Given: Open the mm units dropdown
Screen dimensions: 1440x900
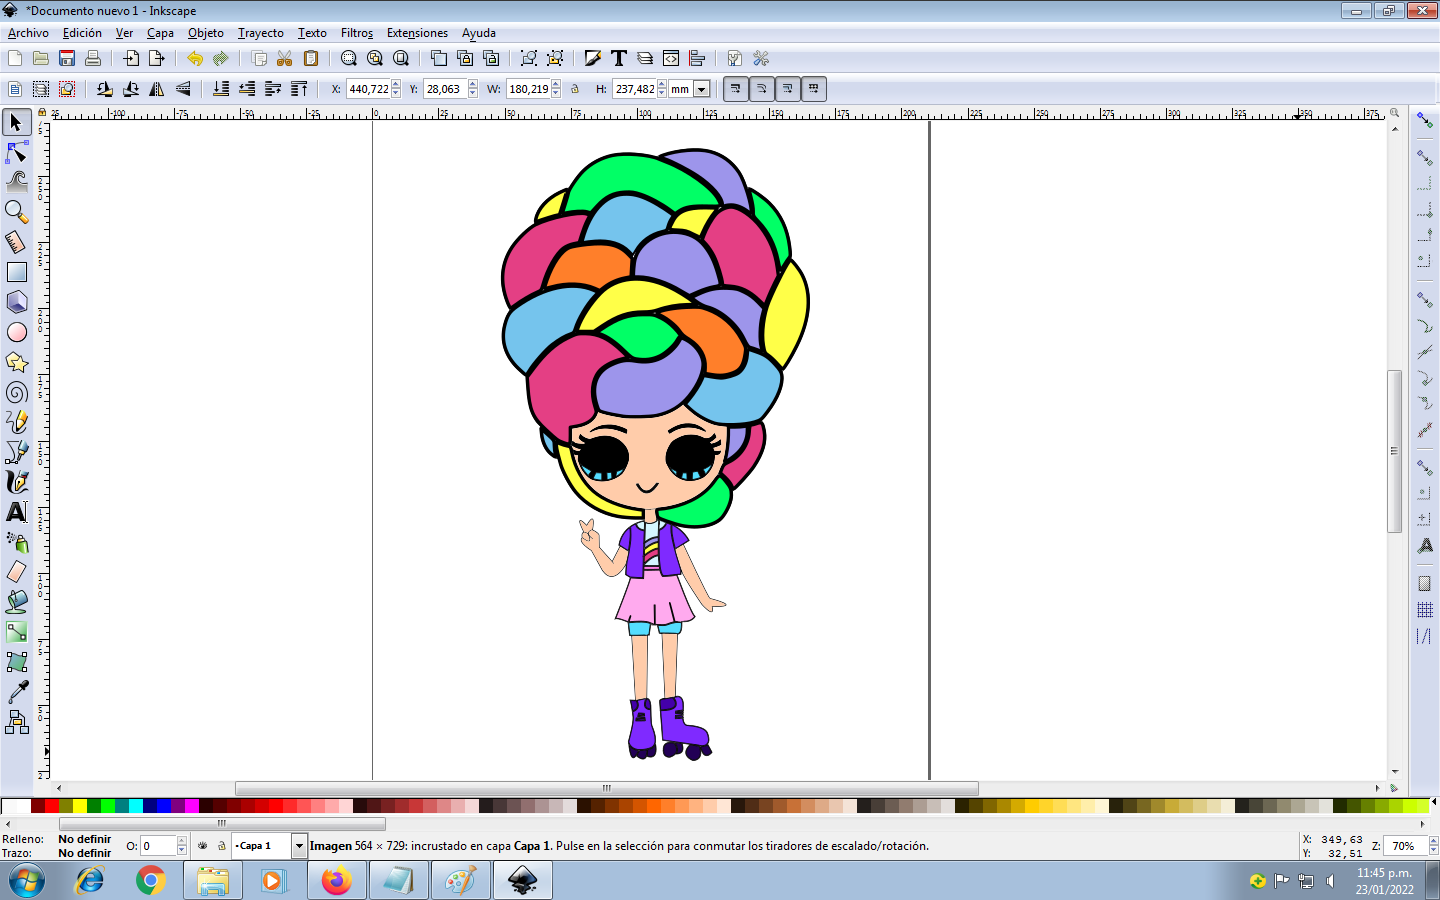Looking at the screenshot, I should click(x=701, y=89).
